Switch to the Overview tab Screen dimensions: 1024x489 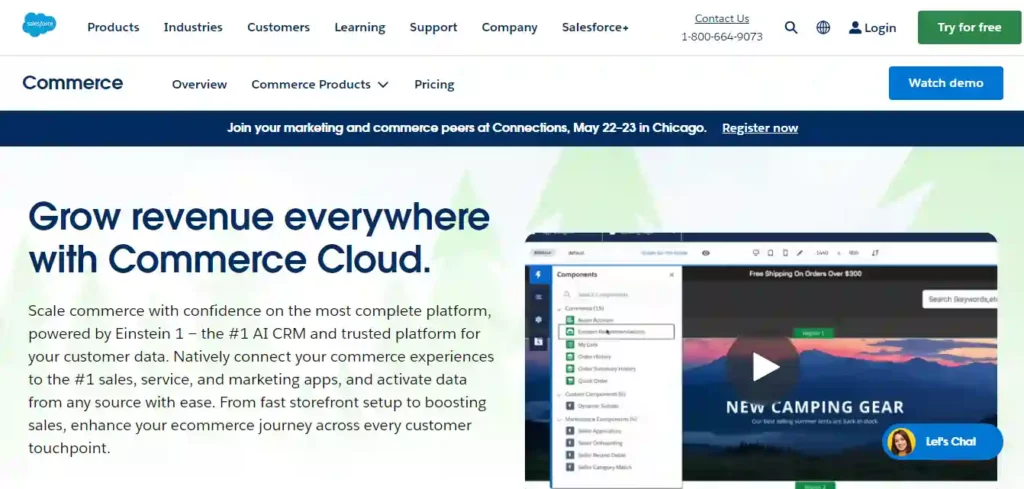pyautogui.click(x=199, y=84)
